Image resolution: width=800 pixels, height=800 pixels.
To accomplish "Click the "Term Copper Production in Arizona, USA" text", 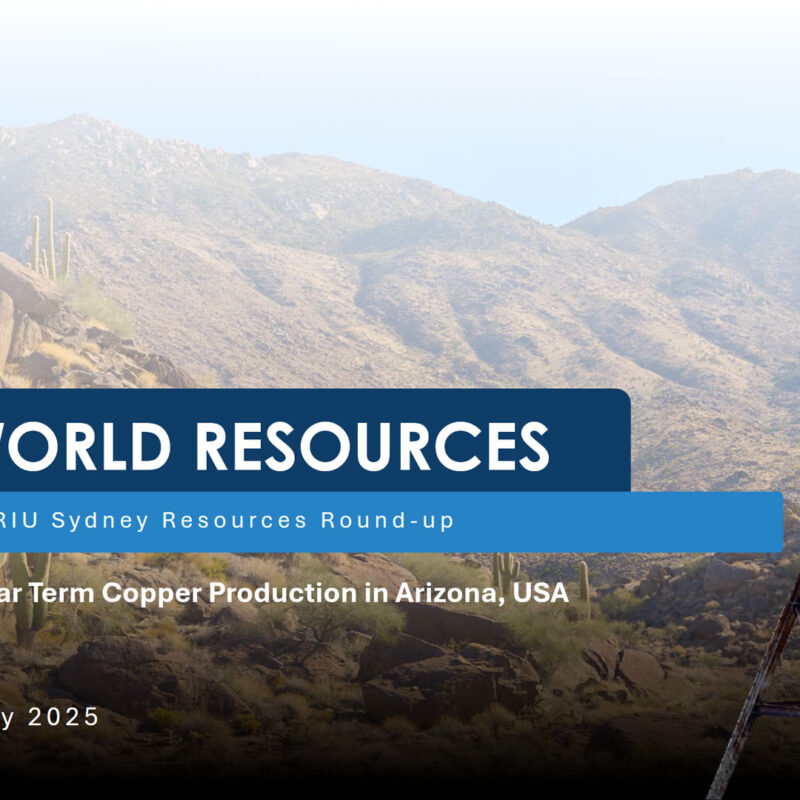I will click(298, 593).
